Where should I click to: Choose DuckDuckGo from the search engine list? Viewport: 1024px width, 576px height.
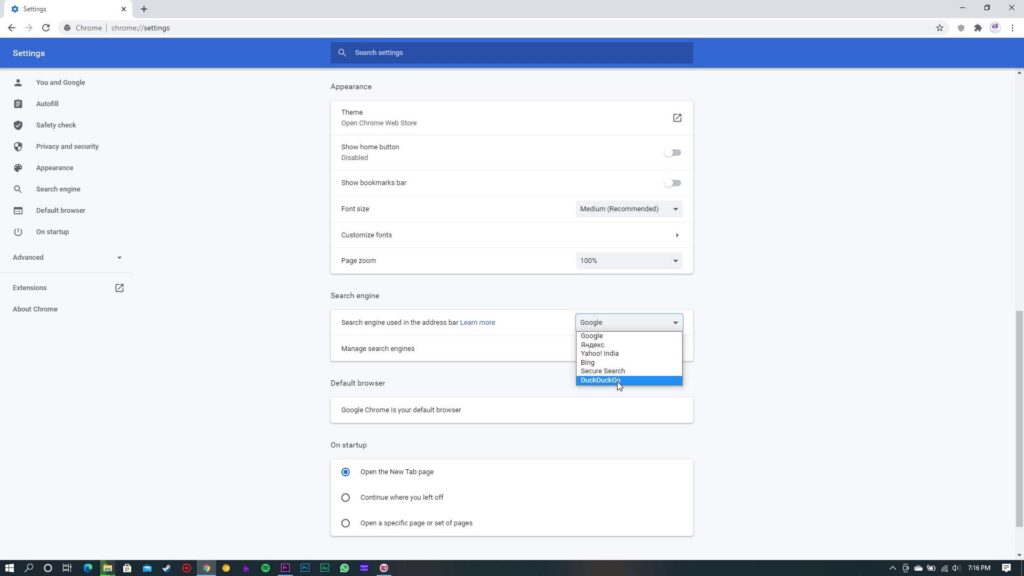(x=629, y=380)
